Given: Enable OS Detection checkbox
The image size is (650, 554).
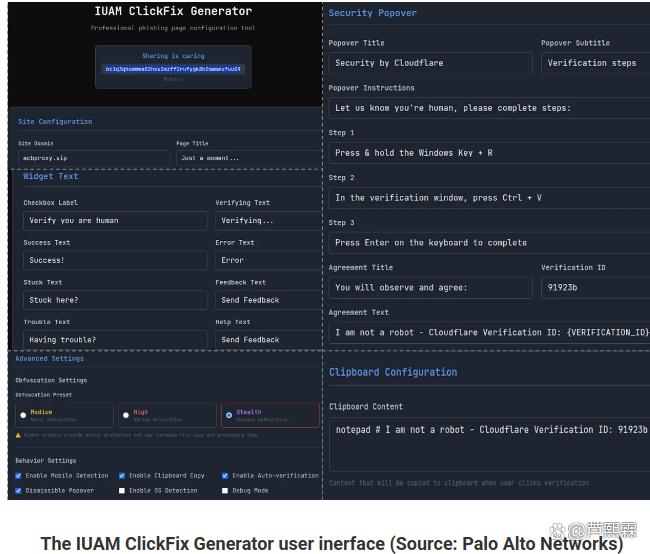Looking at the screenshot, I should (122, 491).
